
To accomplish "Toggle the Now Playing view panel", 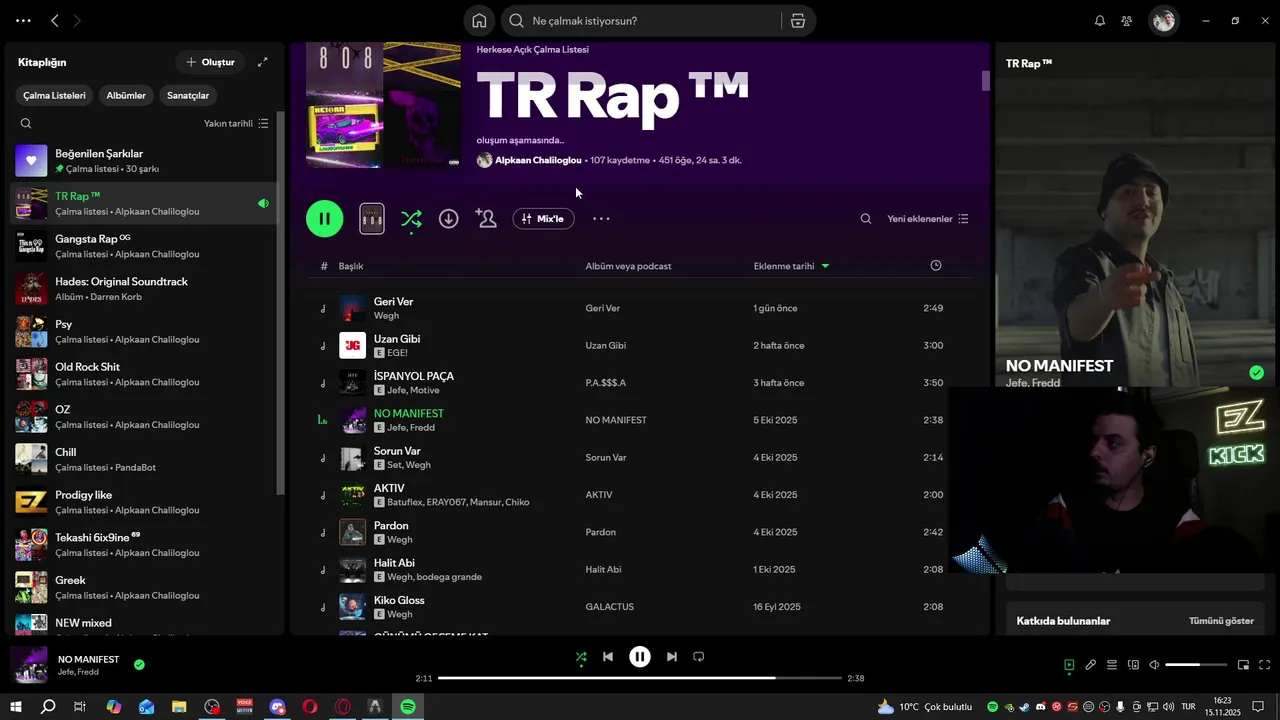I will pyautogui.click(x=1069, y=665).
